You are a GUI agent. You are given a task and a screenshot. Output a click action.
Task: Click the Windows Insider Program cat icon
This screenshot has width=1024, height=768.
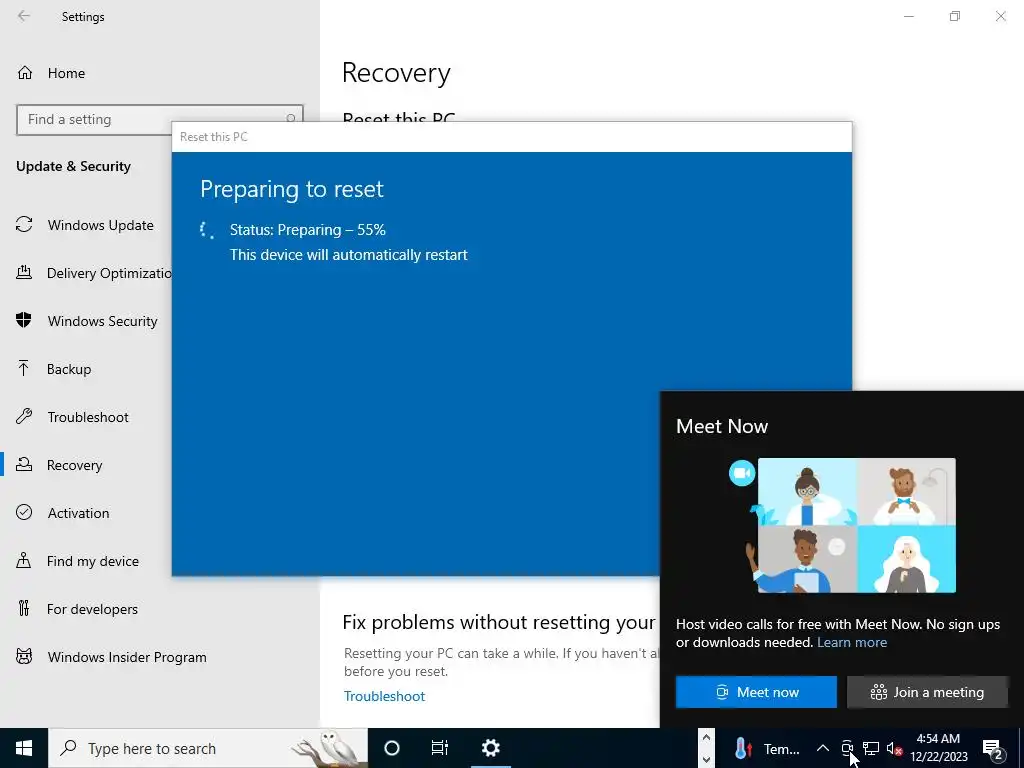click(x=24, y=656)
